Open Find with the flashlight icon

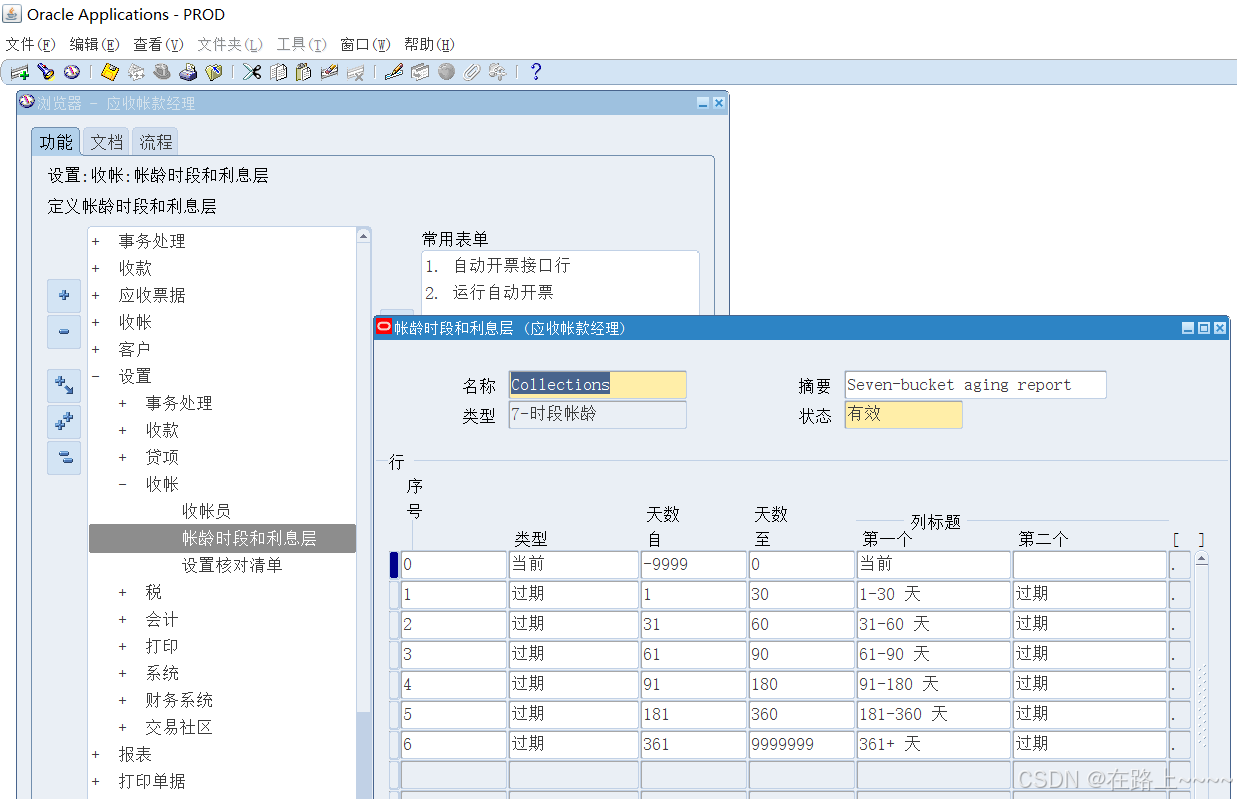[47, 71]
